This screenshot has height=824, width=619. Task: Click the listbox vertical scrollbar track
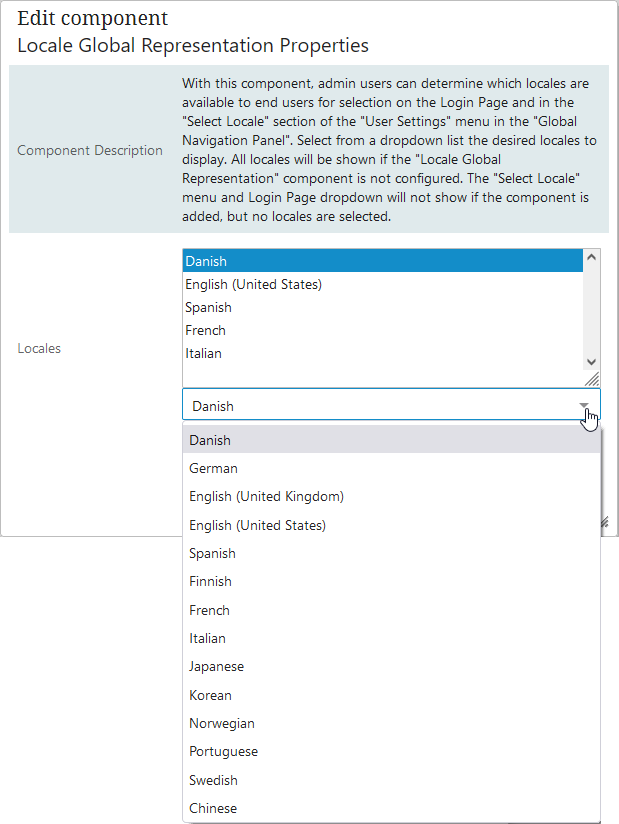coord(591,310)
